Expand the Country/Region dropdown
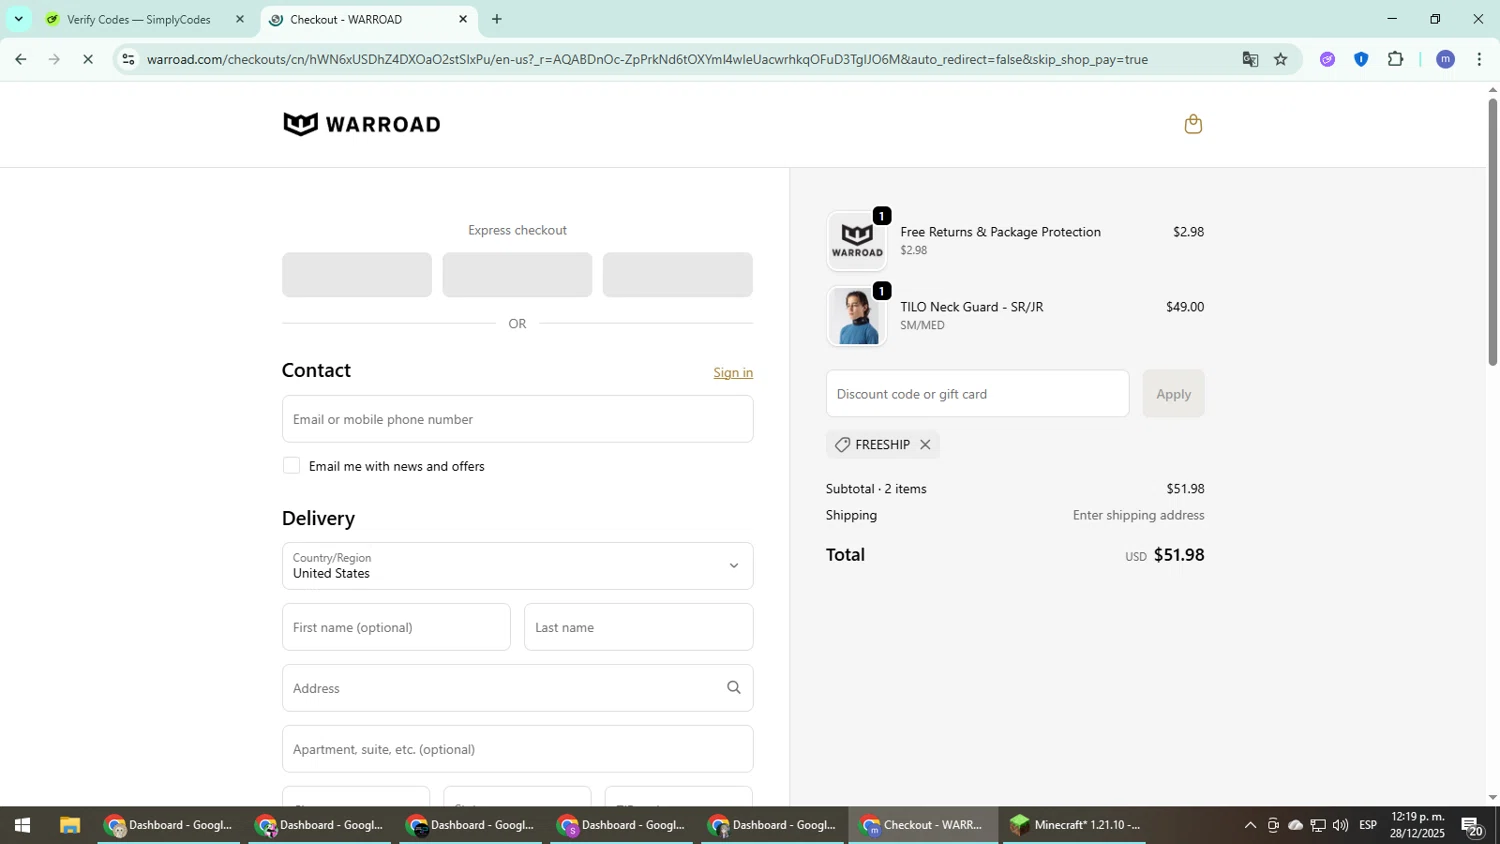This screenshot has height=844, width=1500. [x=517, y=566]
